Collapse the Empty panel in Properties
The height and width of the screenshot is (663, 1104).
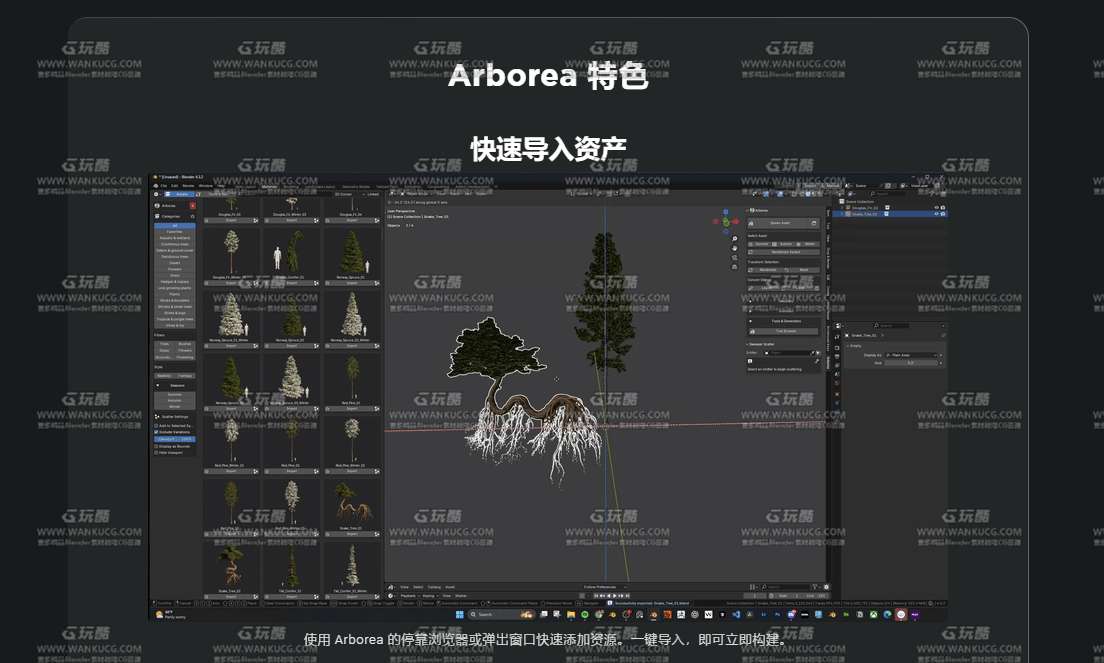point(848,346)
